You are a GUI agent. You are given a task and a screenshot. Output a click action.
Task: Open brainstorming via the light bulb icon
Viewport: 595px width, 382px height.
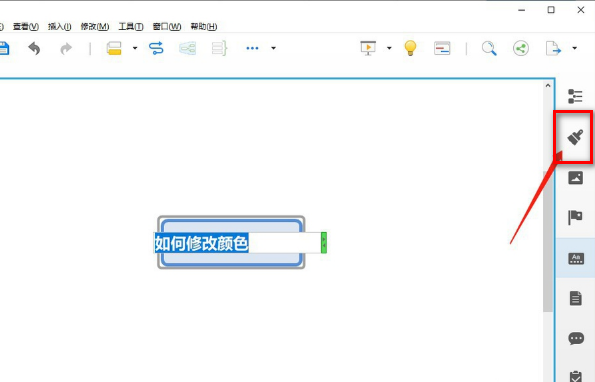click(410, 48)
